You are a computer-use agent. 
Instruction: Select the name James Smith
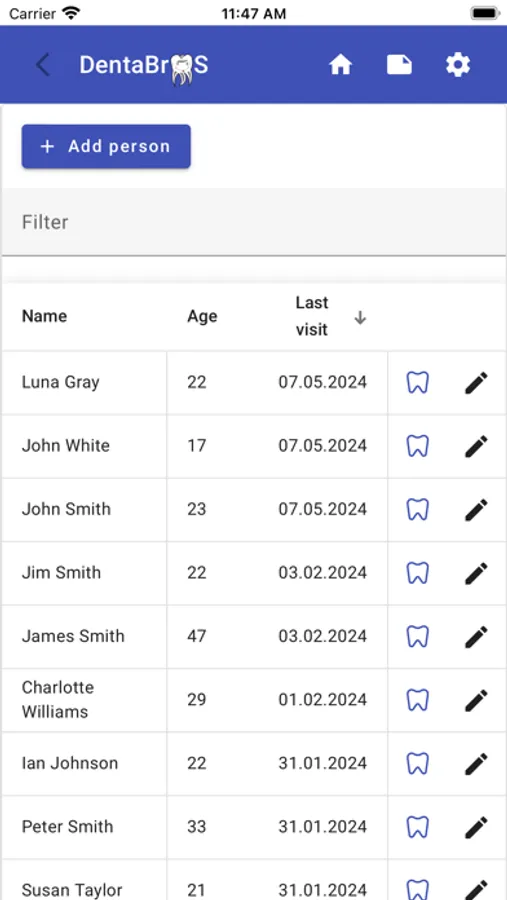point(73,637)
